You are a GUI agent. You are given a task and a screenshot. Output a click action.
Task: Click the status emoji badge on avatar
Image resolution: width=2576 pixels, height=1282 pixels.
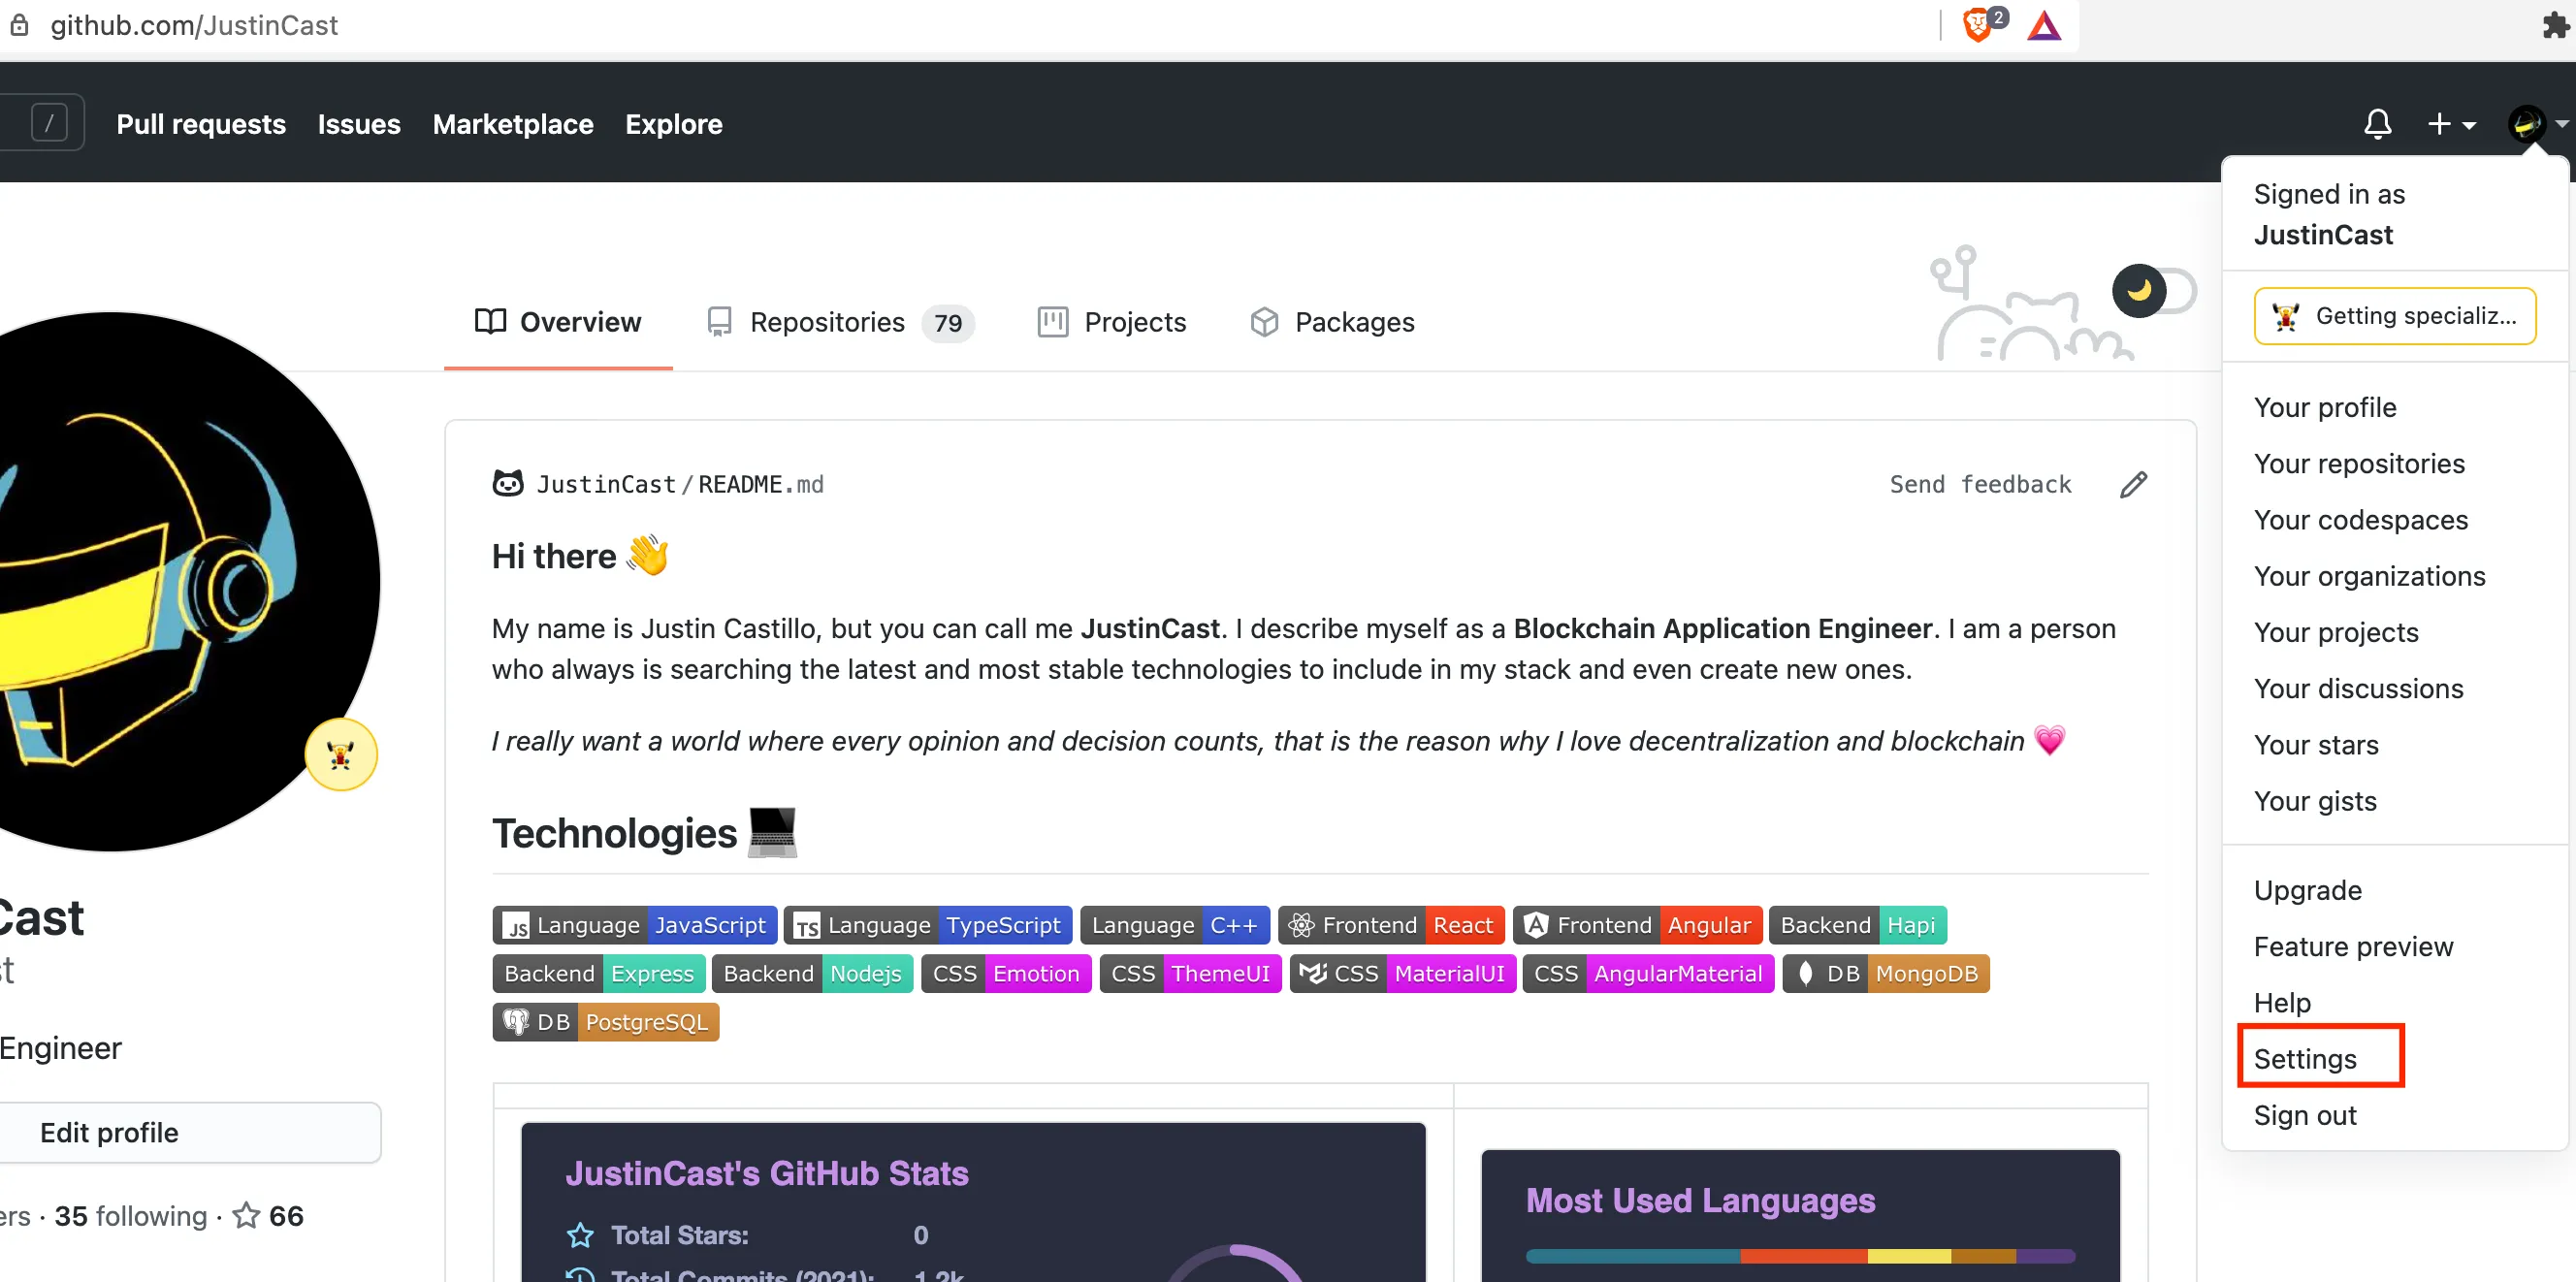pos(341,755)
